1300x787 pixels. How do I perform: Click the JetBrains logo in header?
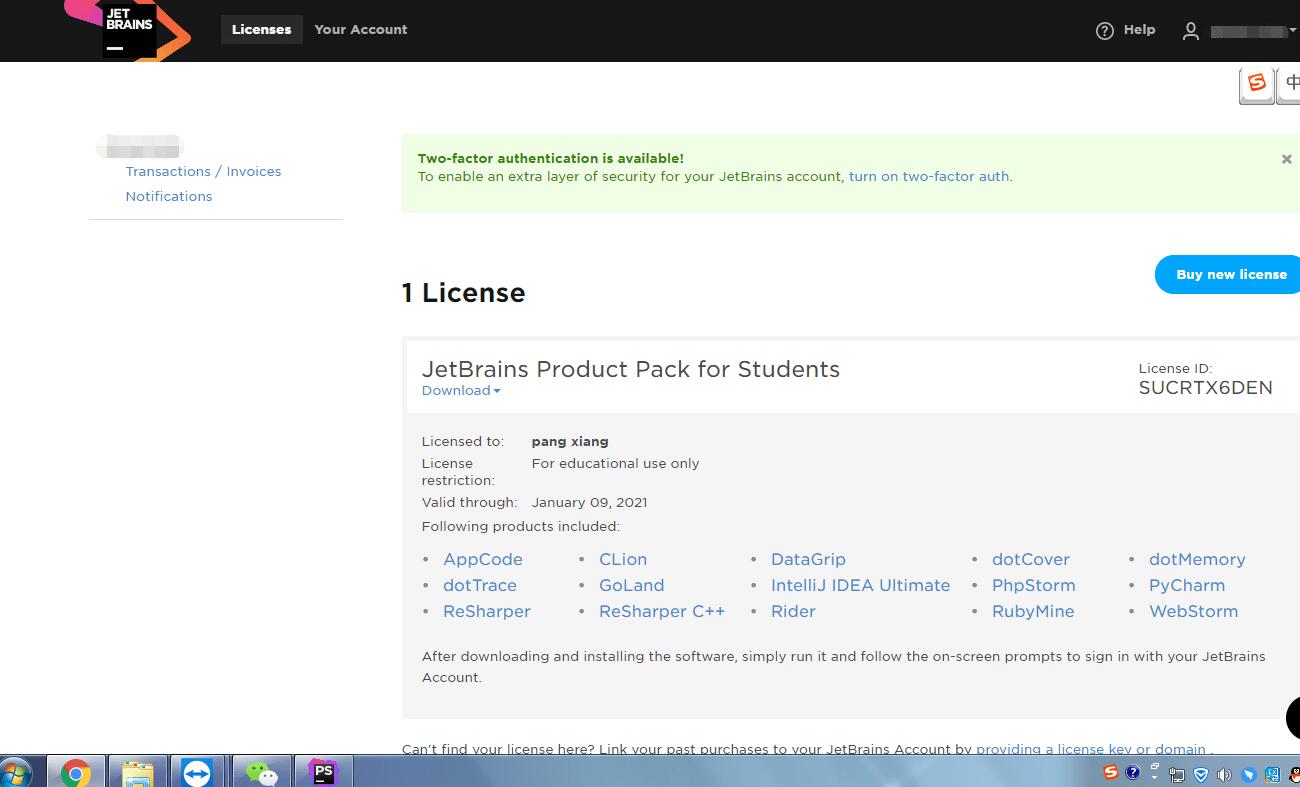click(x=128, y=29)
